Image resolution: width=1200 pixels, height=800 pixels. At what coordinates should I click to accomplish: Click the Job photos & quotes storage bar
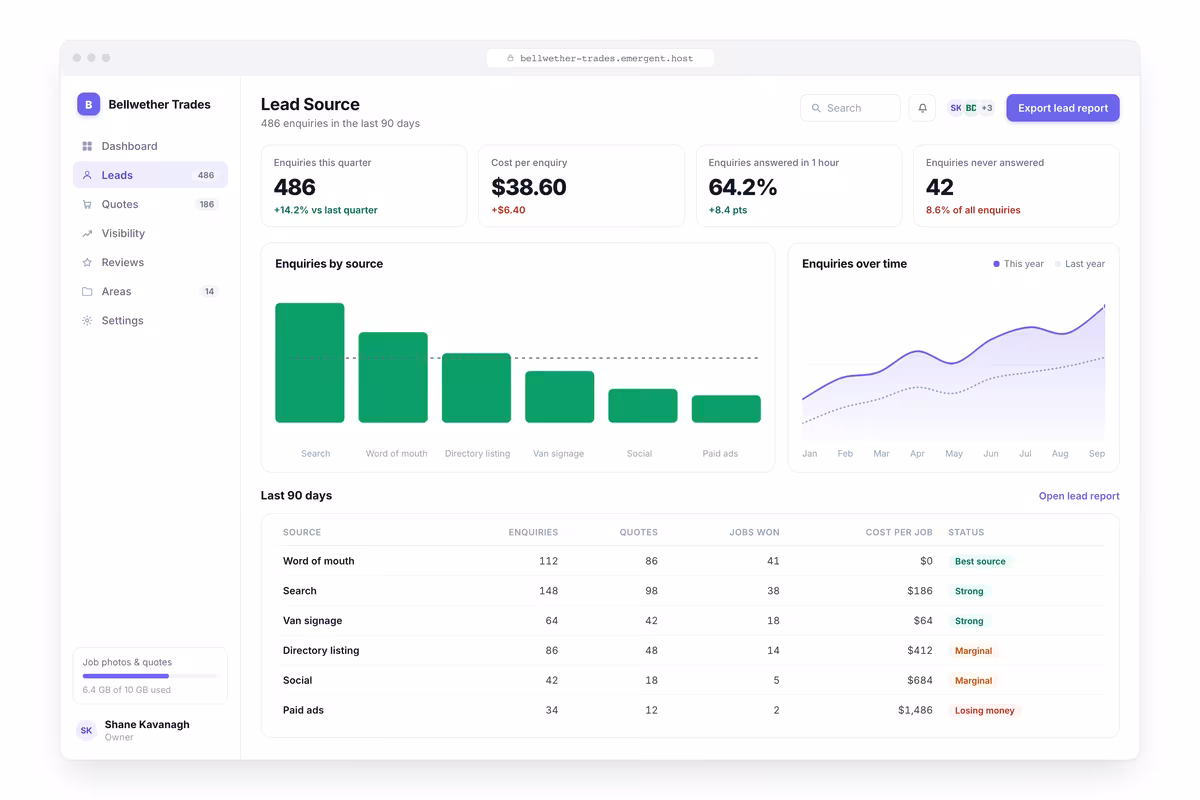click(150, 676)
